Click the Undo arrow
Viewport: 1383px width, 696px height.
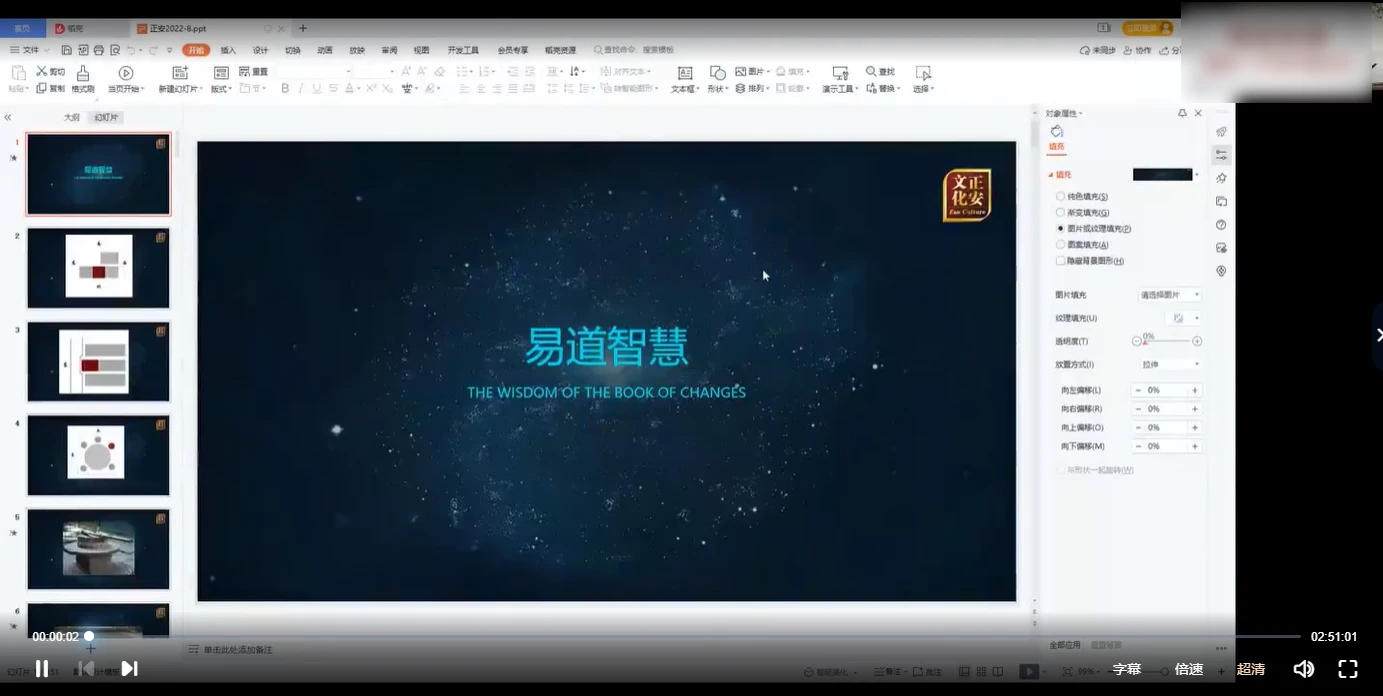tap(131, 50)
